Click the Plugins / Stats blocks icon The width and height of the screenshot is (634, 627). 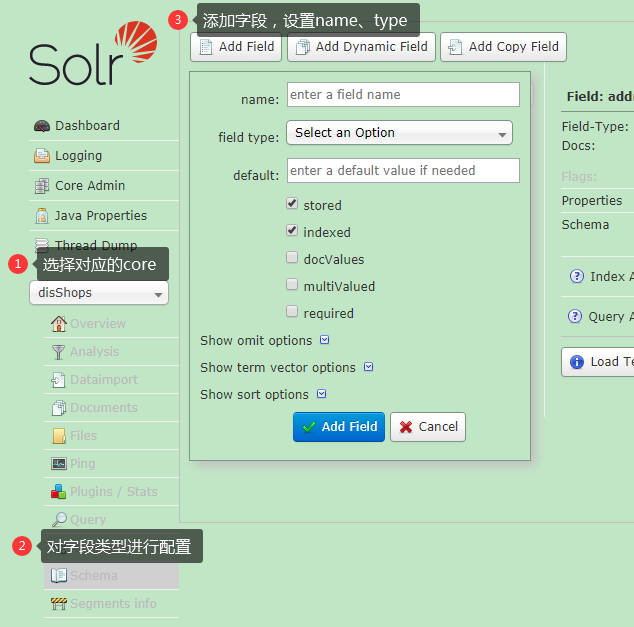pyautogui.click(x=59, y=492)
